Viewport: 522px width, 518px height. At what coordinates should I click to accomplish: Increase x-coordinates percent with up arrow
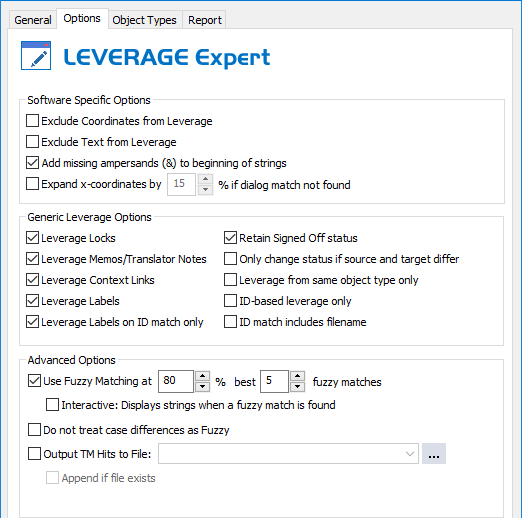pos(205,179)
